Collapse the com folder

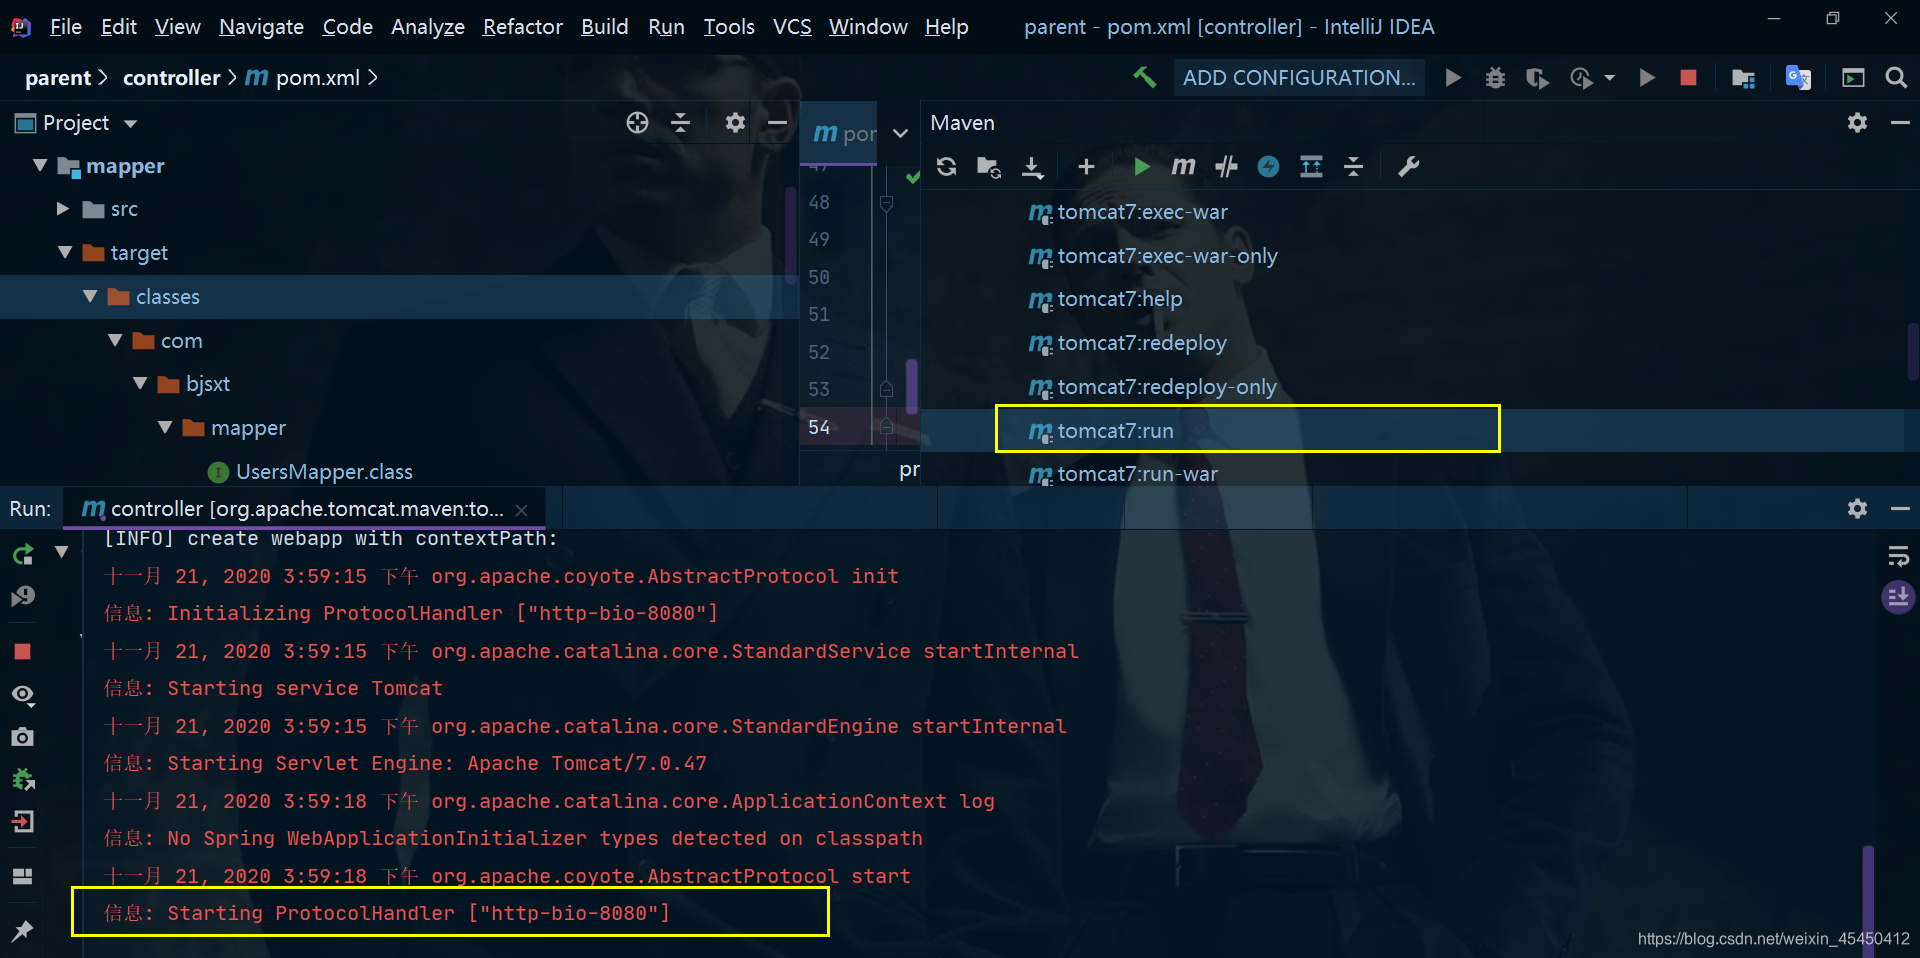[115, 340]
